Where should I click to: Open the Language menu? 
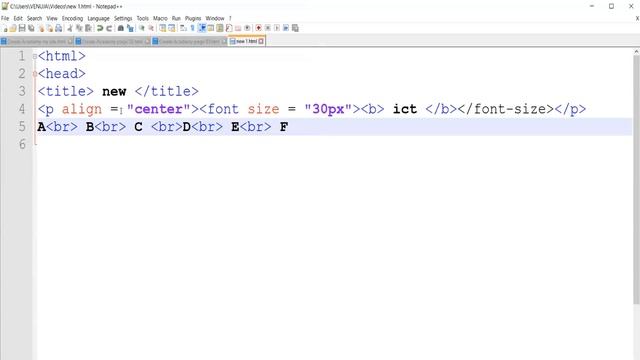98,18
